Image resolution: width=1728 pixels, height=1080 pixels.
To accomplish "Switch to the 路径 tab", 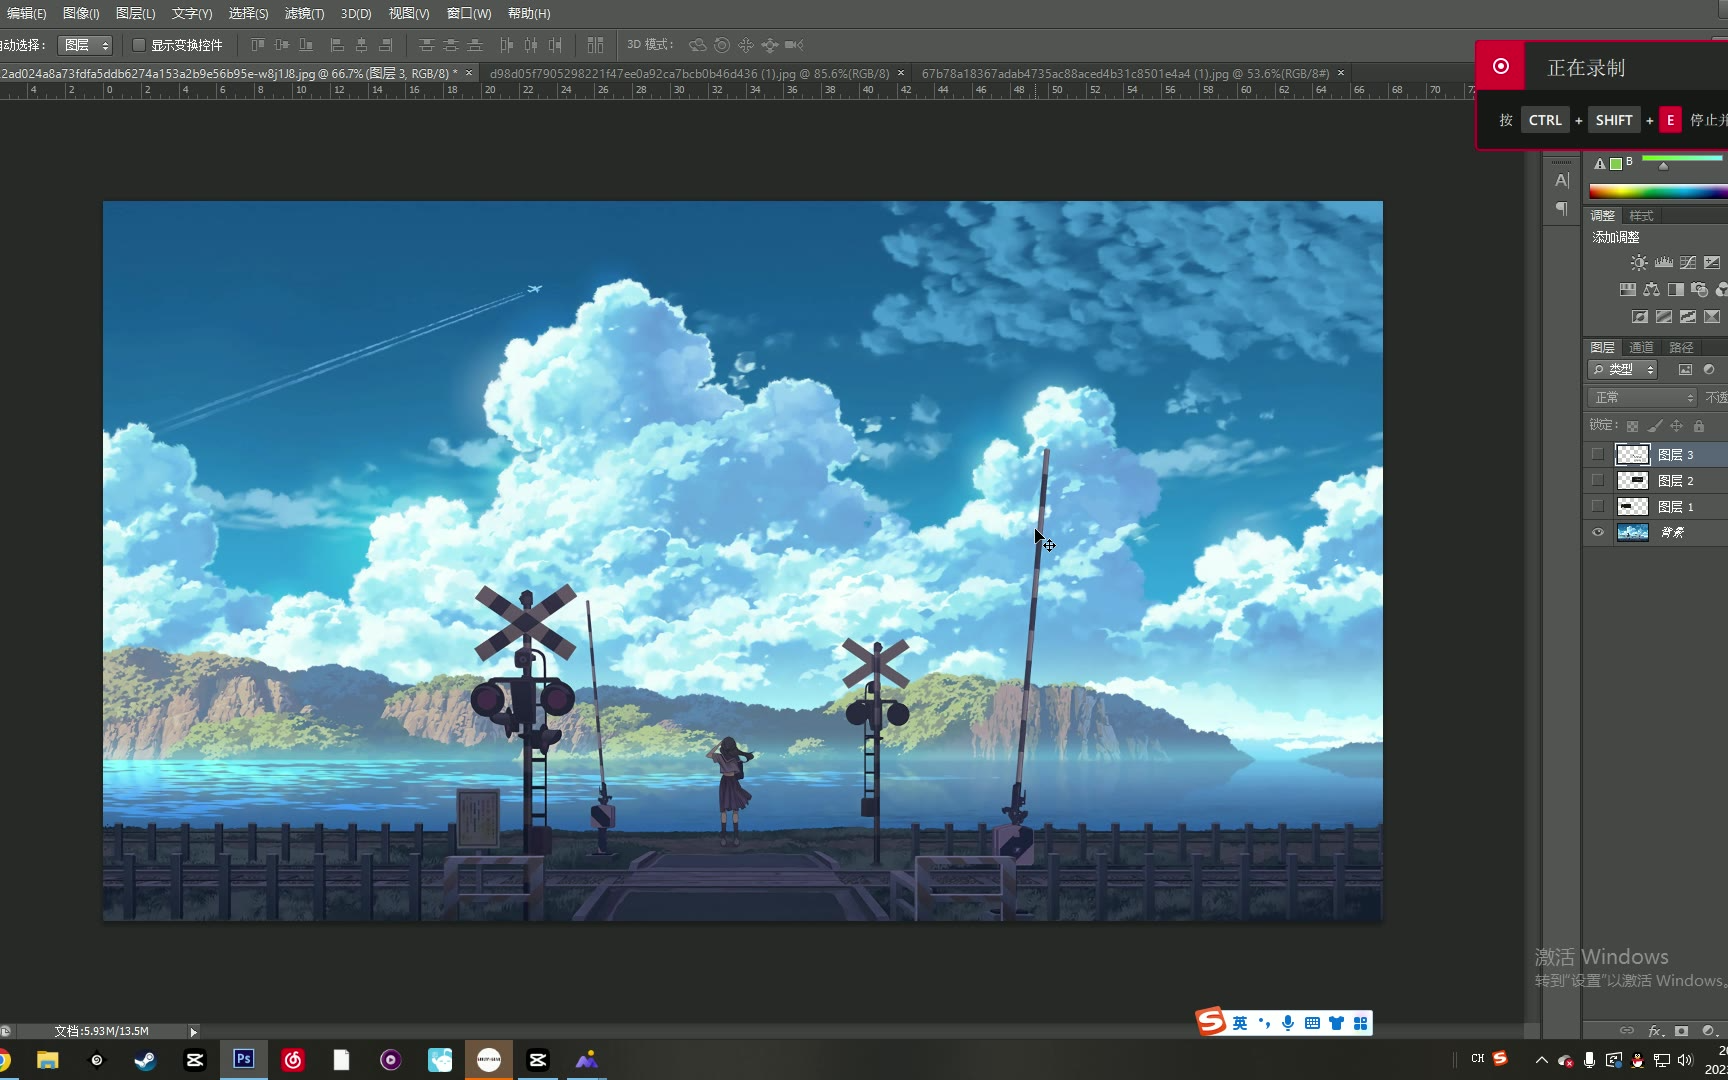I will [1681, 347].
